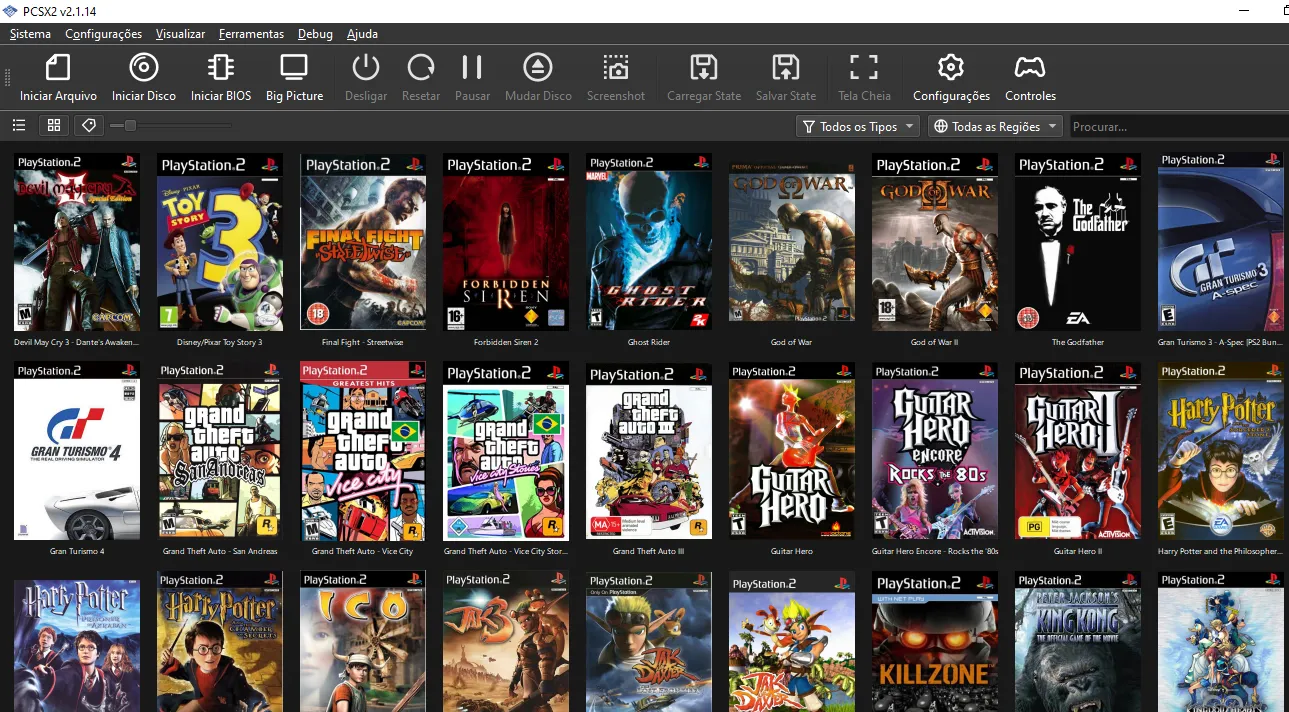
Task: Click the Mudar Disco eject icon
Action: pyautogui.click(x=538, y=76)
